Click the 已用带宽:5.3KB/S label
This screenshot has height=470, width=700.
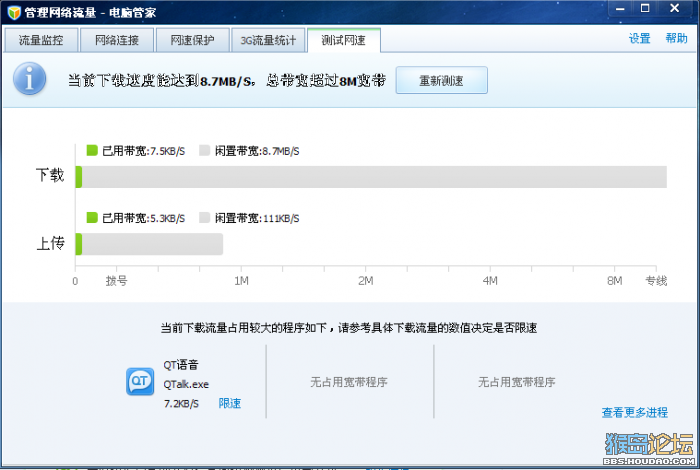click(x=144, y=218)
